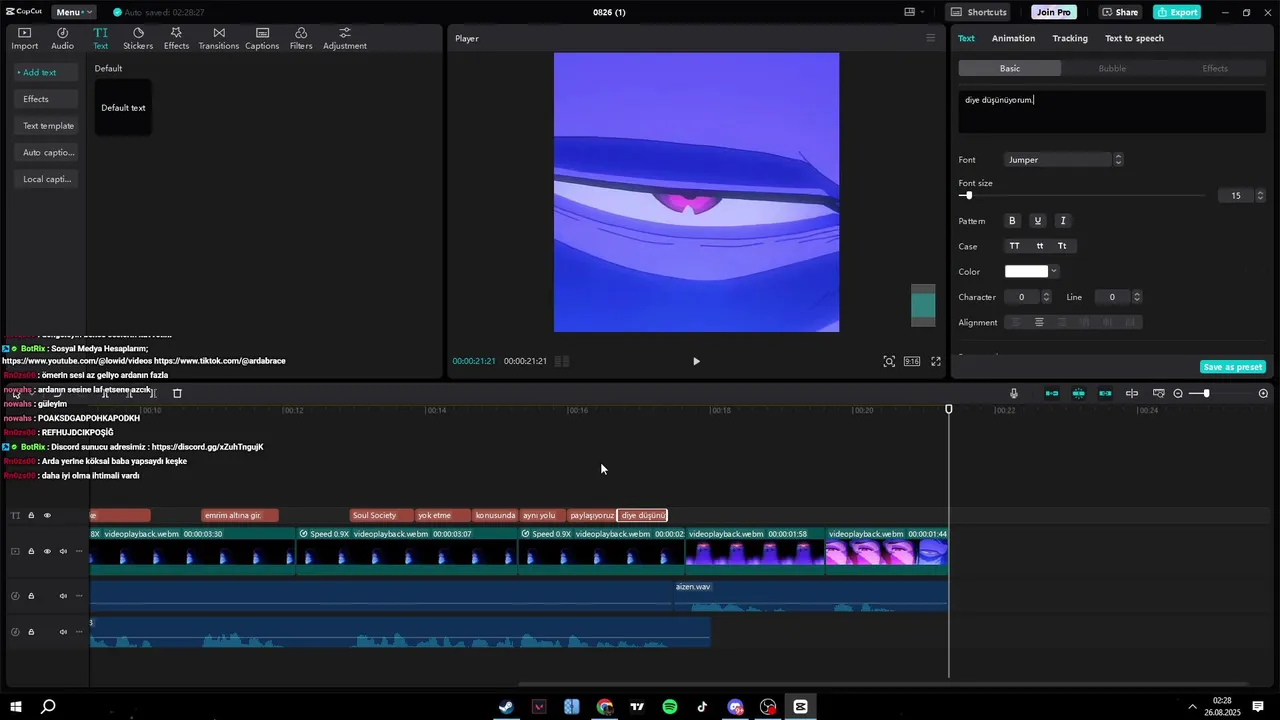Image resolution: width=1280 pixels, height=720 pixels.
Task: Click the Shortcuts button
Action: coord(978,12)
